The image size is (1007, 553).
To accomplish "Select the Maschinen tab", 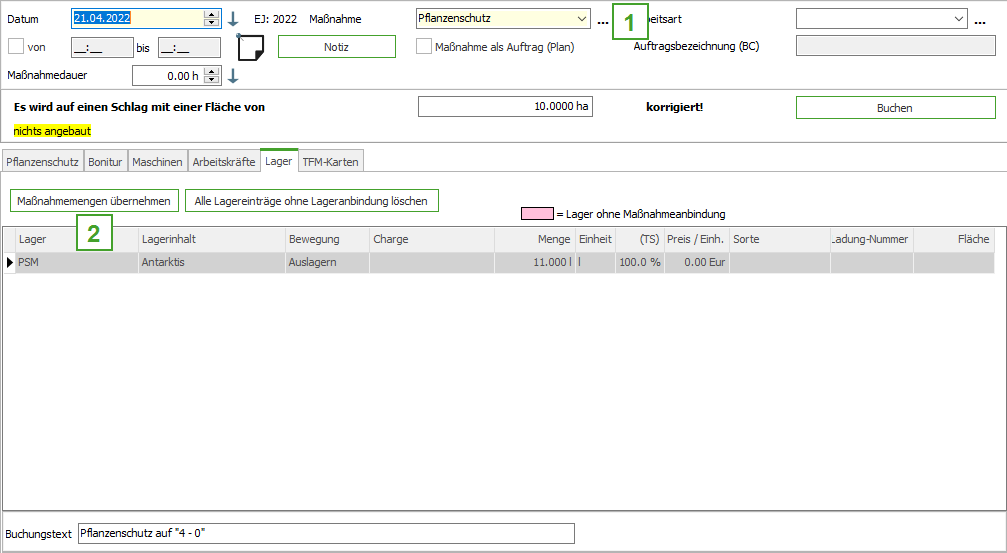I will (x=157, y=161).
